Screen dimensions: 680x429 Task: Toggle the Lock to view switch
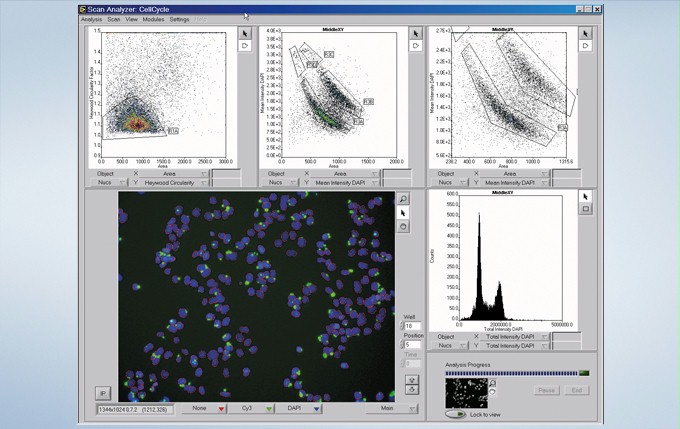455,414
